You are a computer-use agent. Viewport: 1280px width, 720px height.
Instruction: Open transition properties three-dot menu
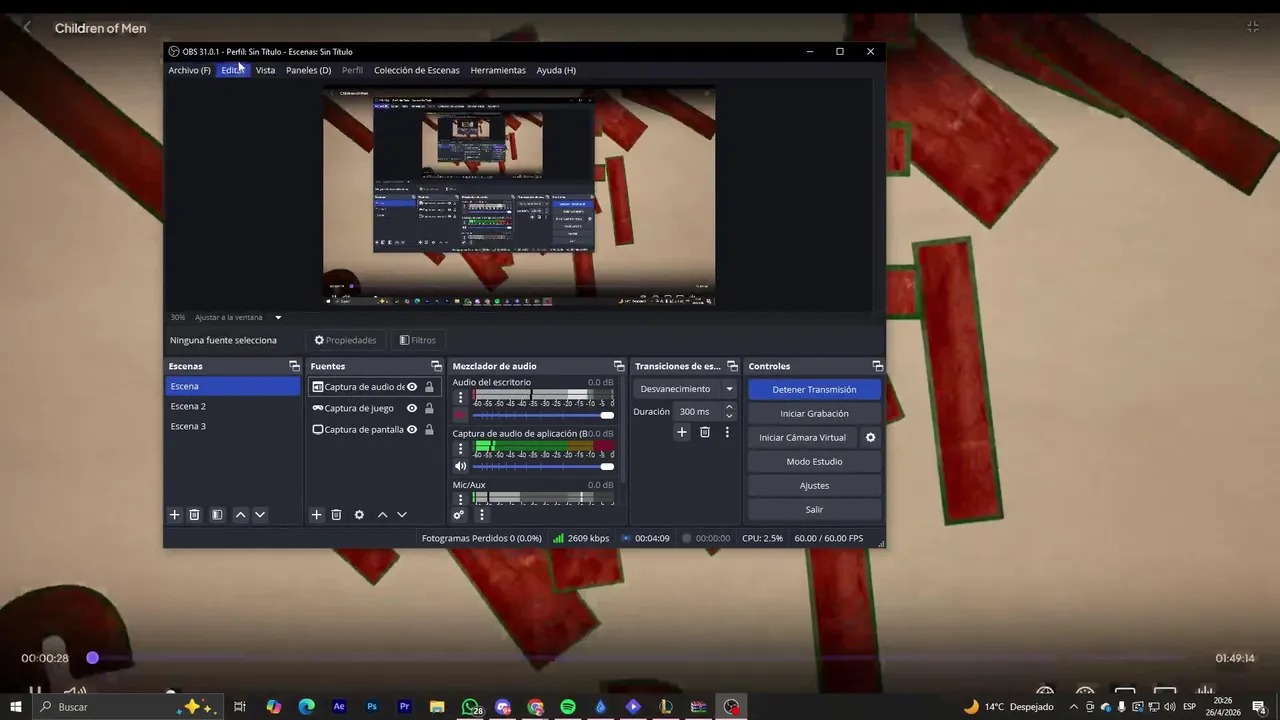point(727,432)
